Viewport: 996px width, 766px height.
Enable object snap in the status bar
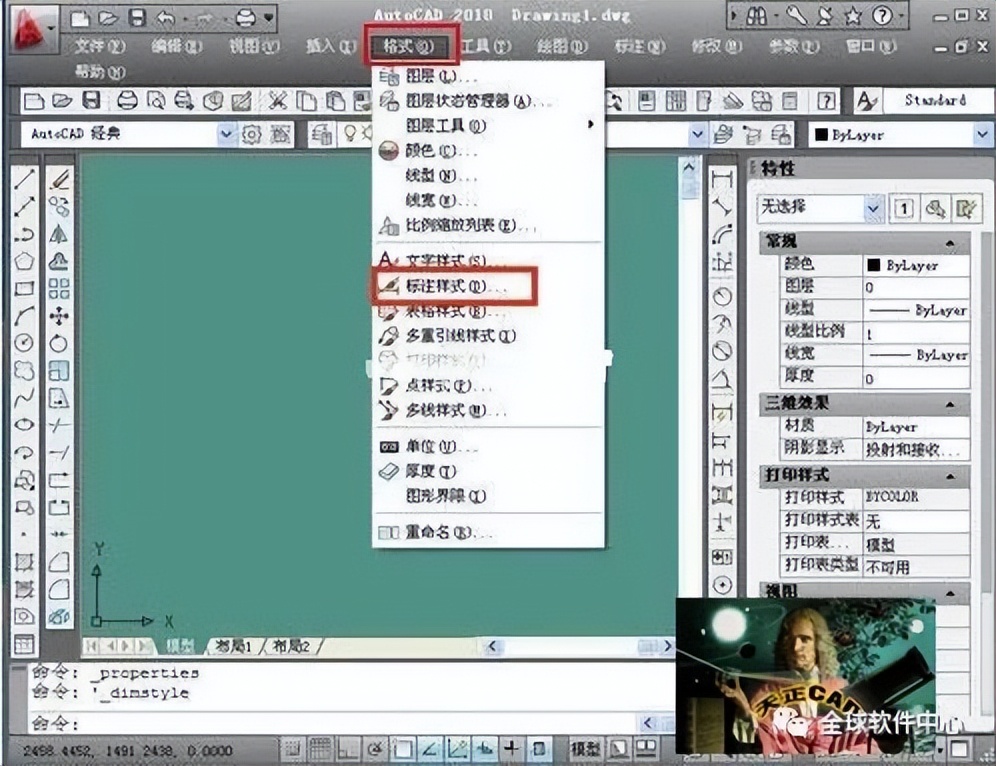(x=402, y=745)
